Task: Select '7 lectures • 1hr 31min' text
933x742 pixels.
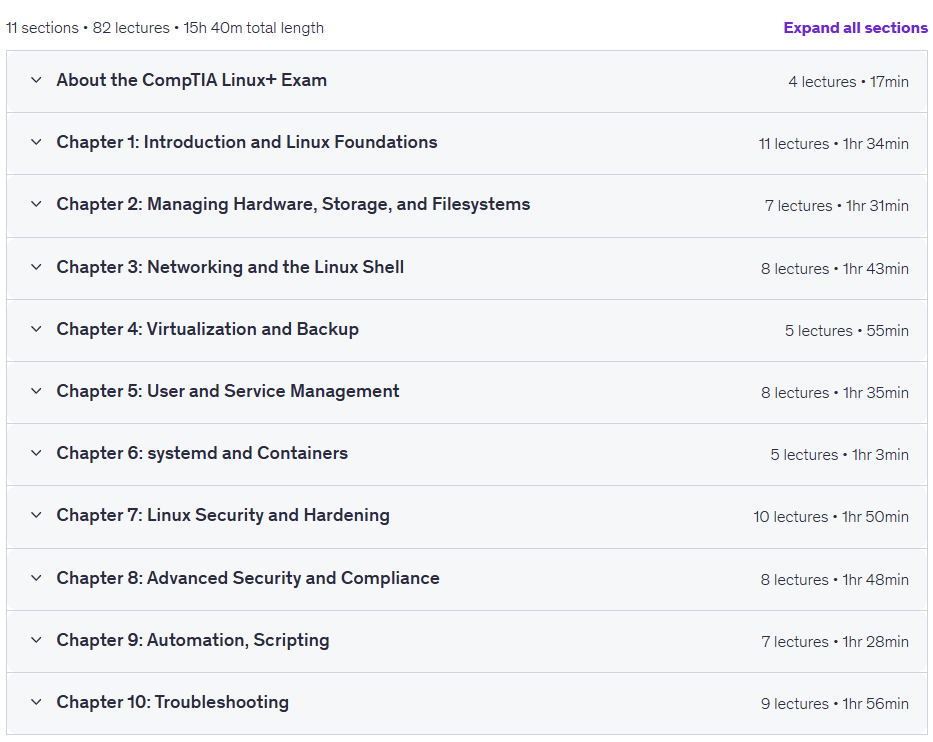Action: pos(837,205)
